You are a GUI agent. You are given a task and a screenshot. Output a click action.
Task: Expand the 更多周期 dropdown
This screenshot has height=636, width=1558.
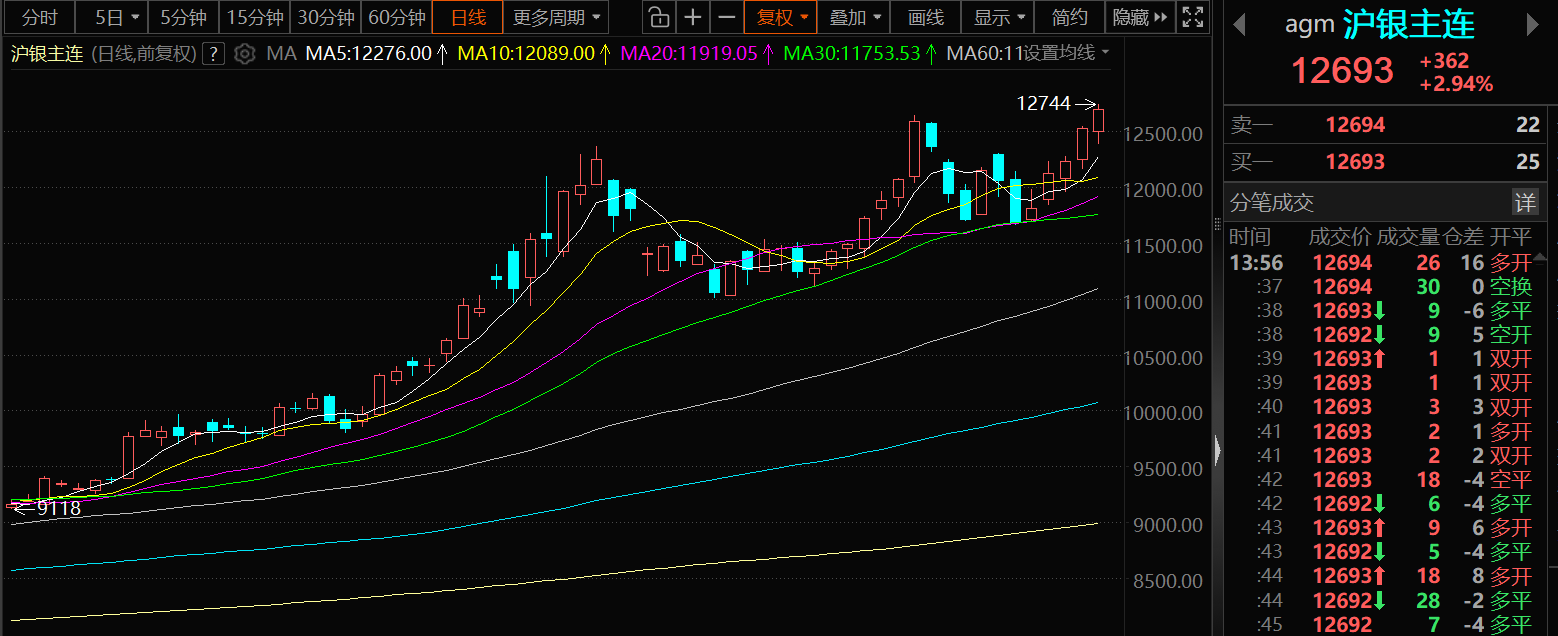click(x=557, y=17)
